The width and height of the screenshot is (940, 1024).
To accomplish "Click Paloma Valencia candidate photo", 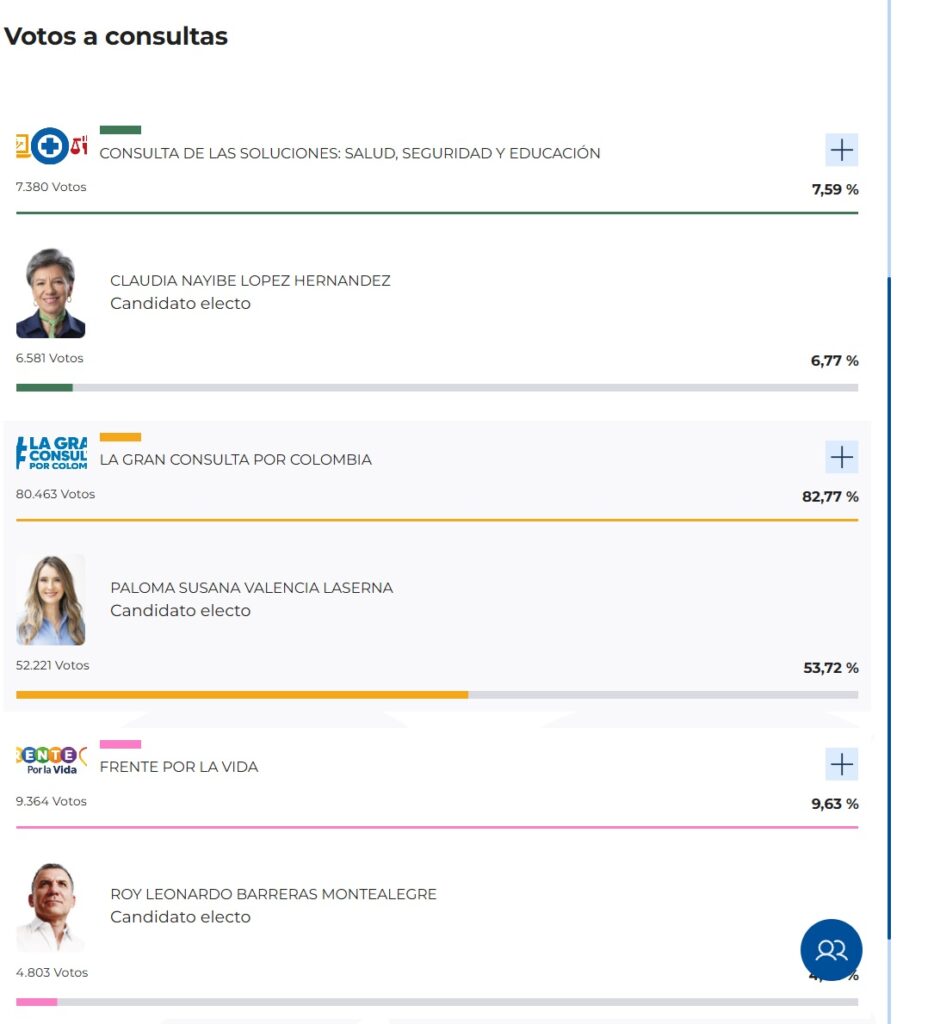I will [x=51, y=600].
